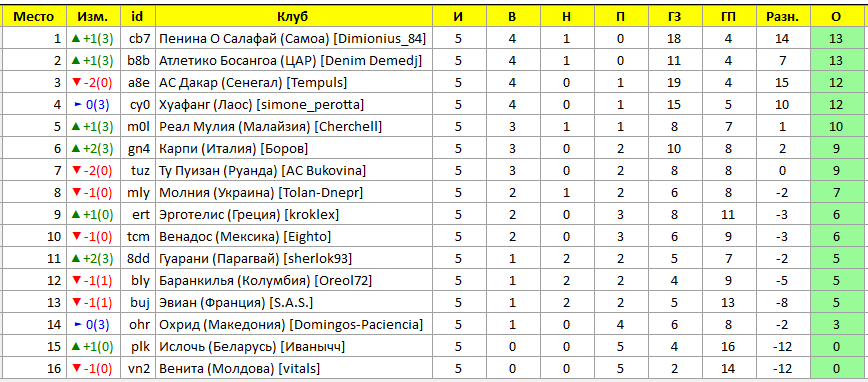Click green up arrow for Гуарани row
868x382 pixels.
coord(76,259)
